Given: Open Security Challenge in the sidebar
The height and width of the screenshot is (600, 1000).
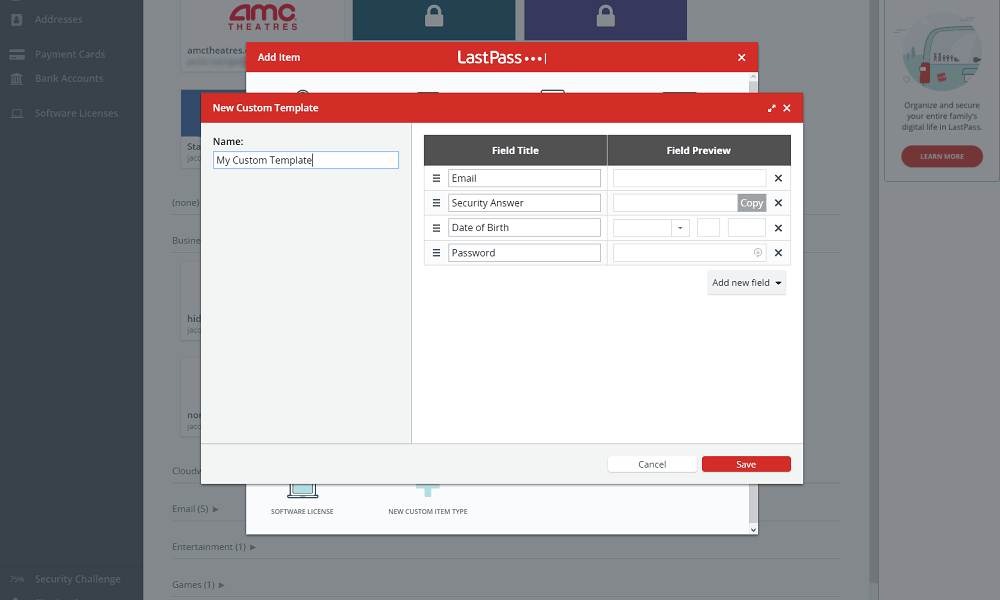Looking at the screenshot, I should coord(78,579).
